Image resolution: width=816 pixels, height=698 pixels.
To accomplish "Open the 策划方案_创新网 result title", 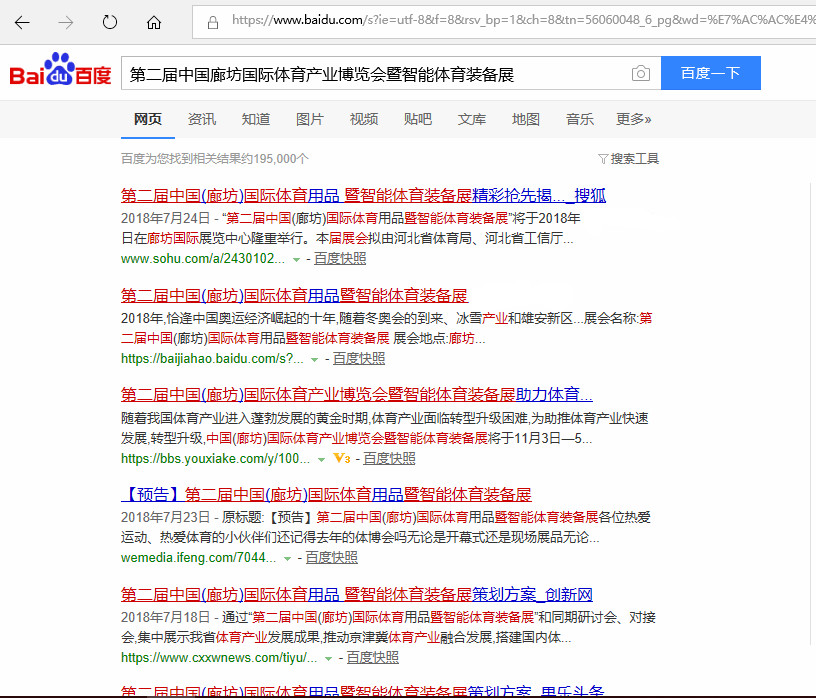I will [357, 594].
